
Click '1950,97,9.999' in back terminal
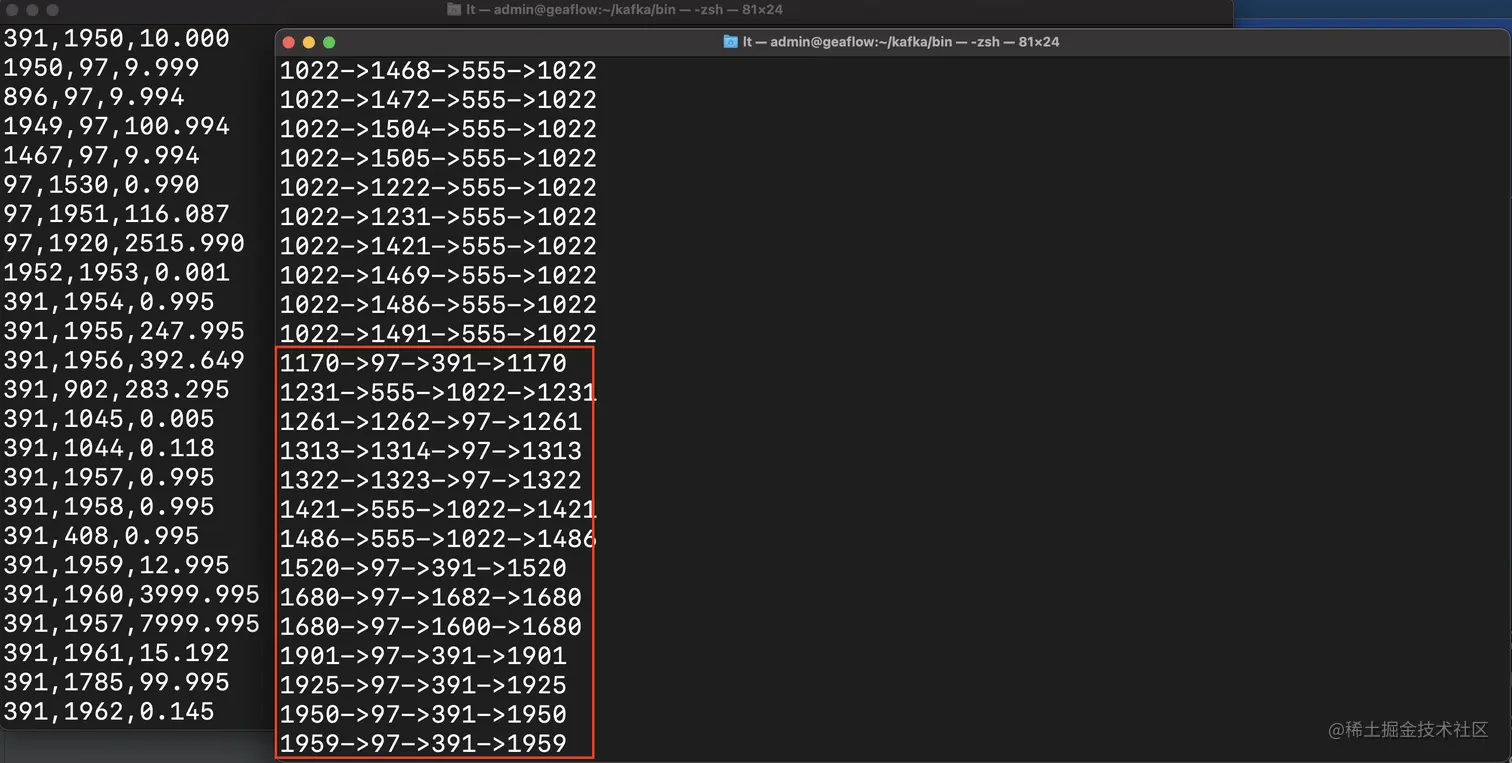(x=101, y=68)
